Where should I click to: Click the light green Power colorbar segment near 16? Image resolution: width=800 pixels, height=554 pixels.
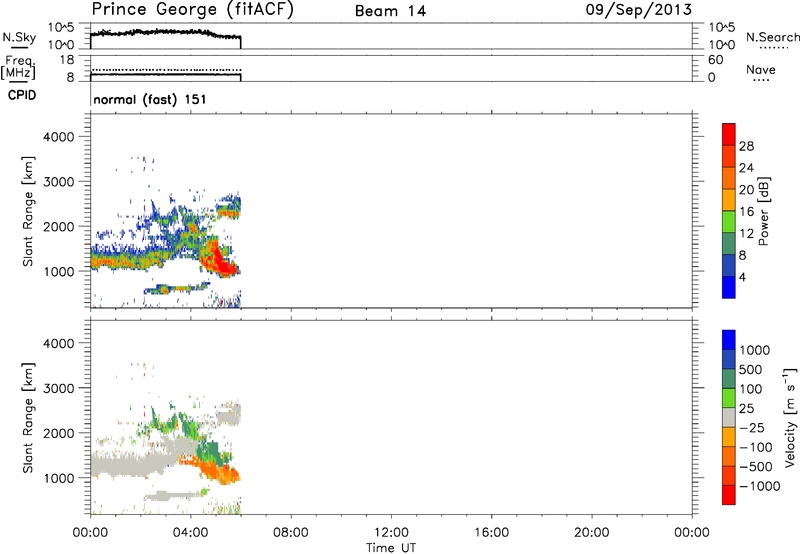(x=729, y=222)
